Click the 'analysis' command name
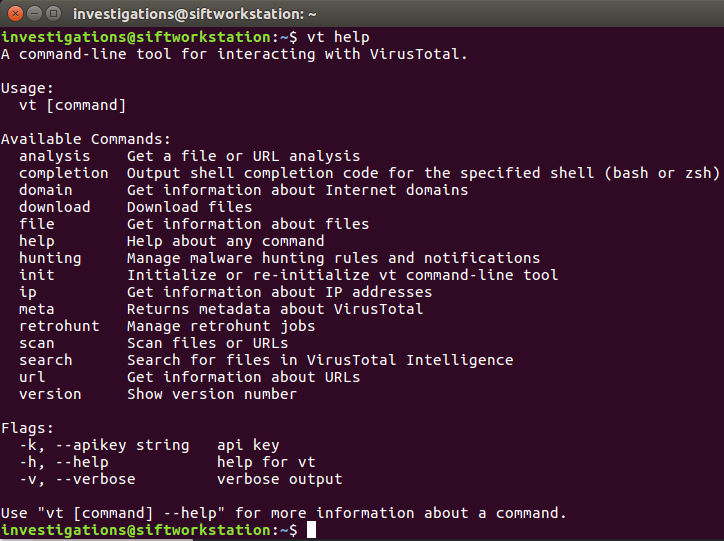The image size is (724, 541). click(x=54, y=156)
